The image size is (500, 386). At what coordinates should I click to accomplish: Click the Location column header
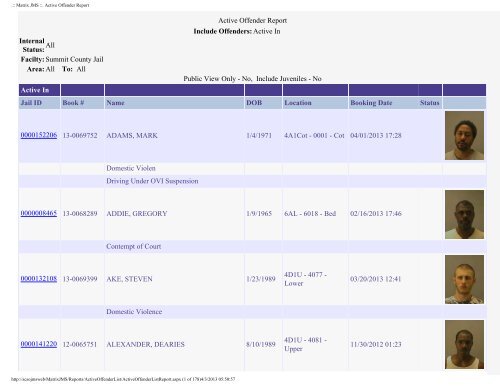tap(298, 103)
